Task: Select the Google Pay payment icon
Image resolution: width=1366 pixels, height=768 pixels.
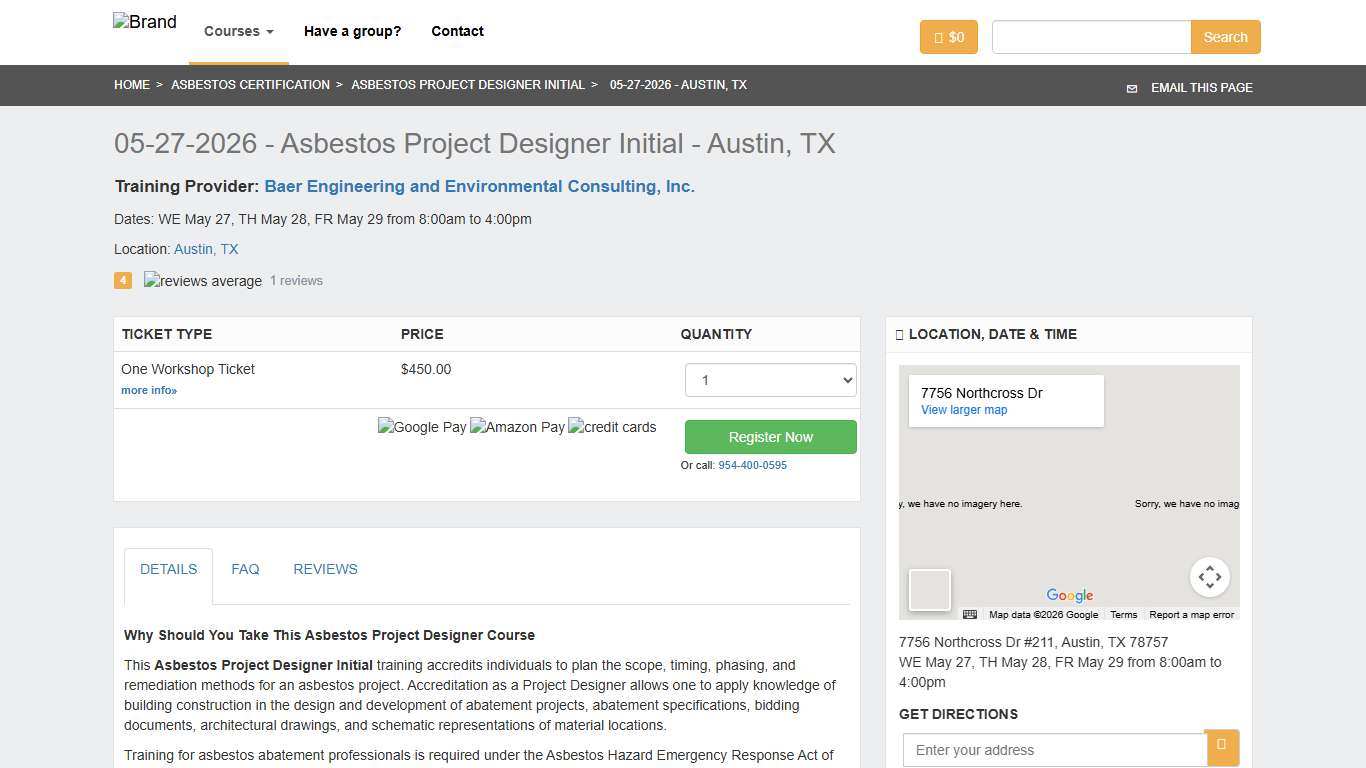Action: [422, 427]
